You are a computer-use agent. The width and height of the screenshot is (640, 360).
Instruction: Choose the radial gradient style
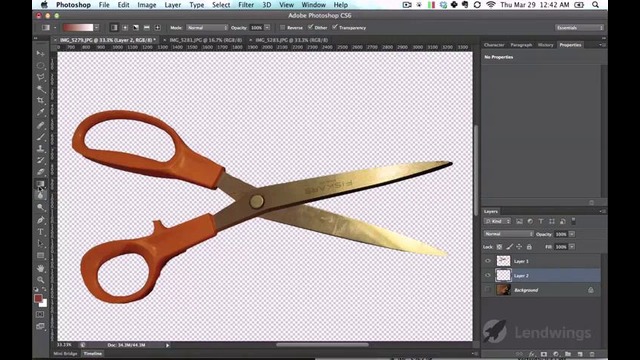(125, 27)
